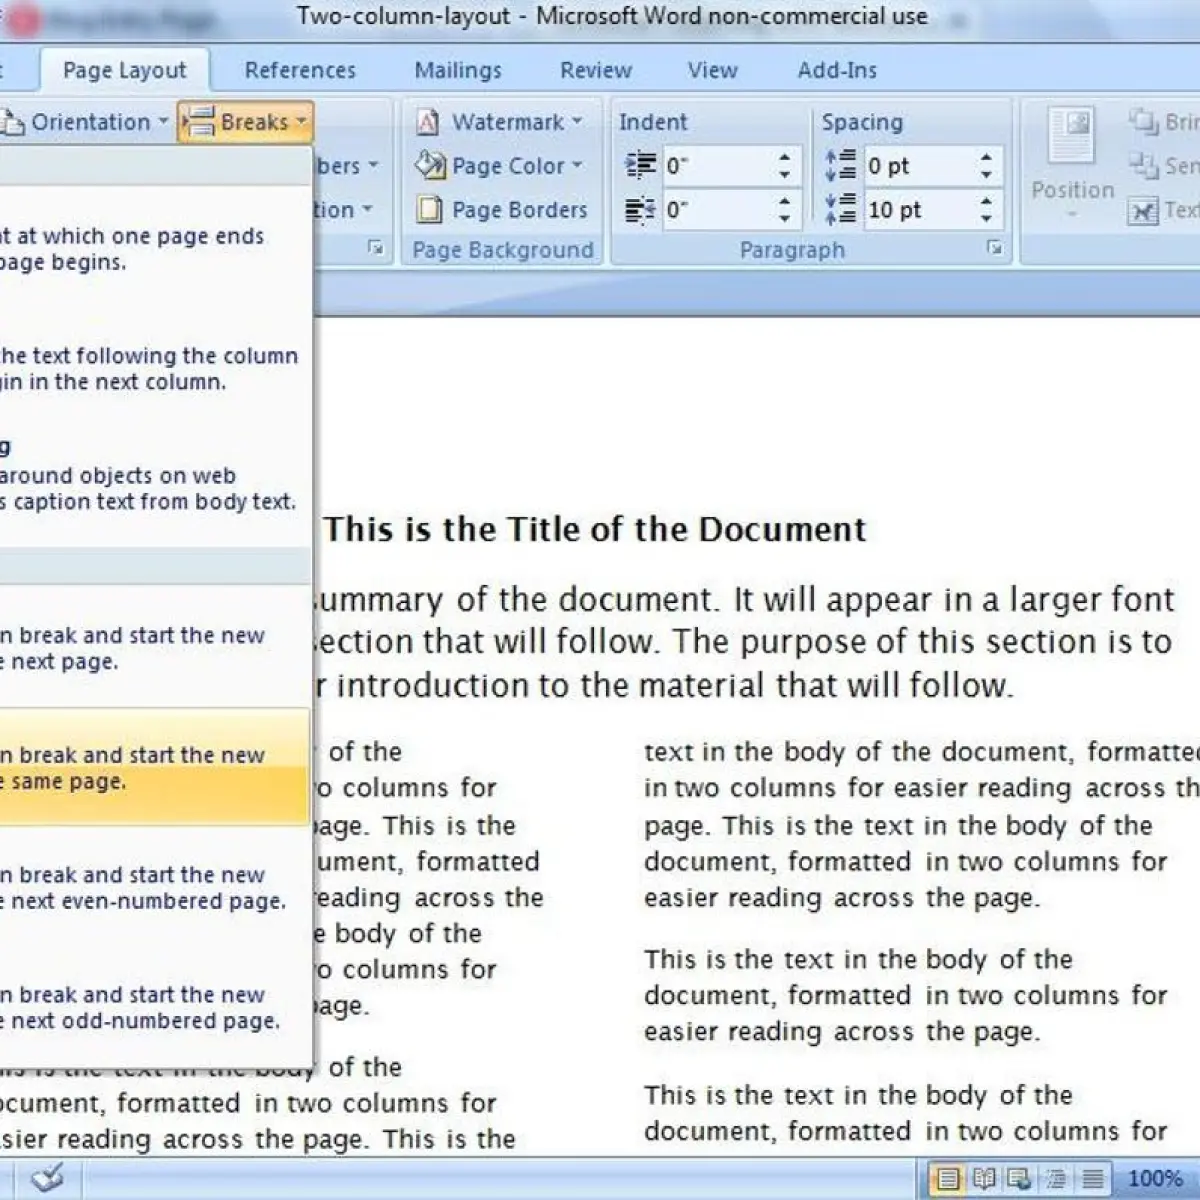The width and height of the screenshot is (1200, 1200).
Task: Click the Watermark icon
Action: pyautogui.click(x=428, y=122)
